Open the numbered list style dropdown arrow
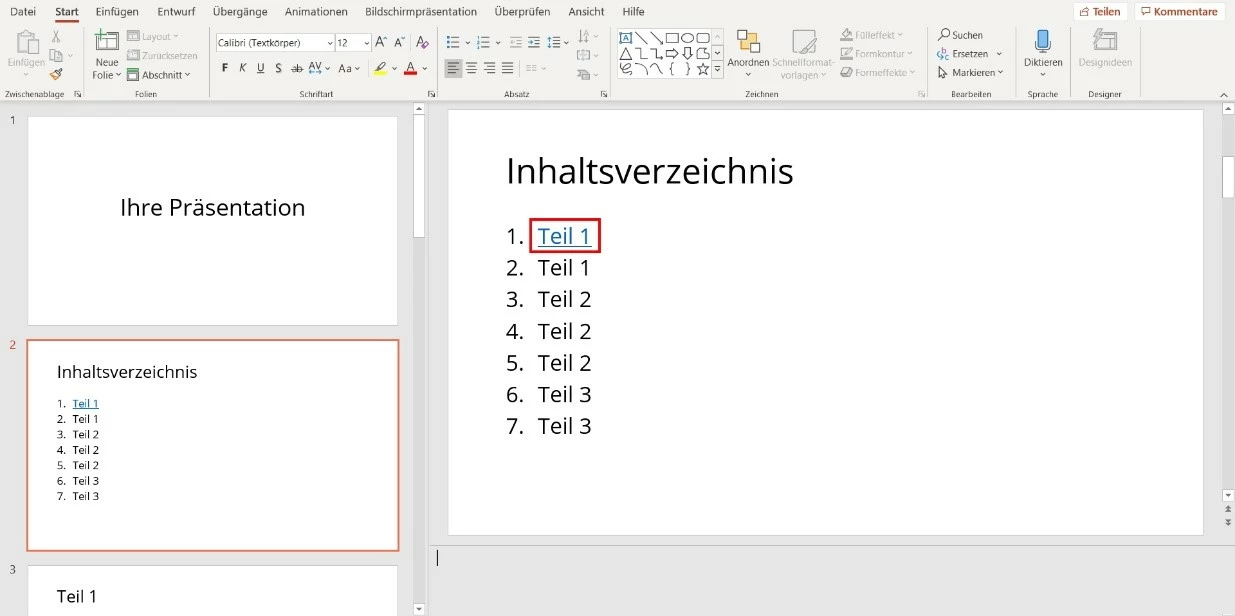Image resolution: width=1235 pixels, height=616 pixels. 498,43
